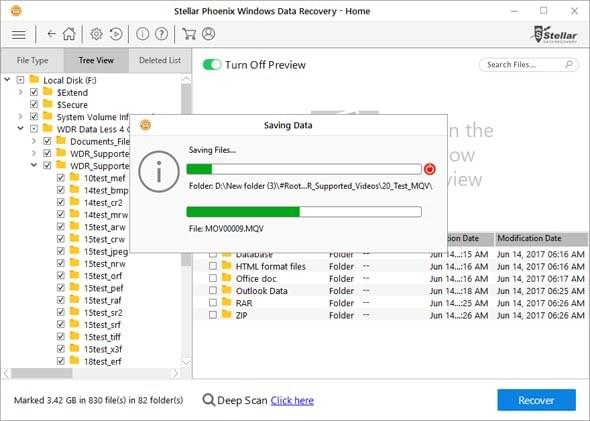
Task: Collapse the Local Disk (F:) node
Action: 7,79
